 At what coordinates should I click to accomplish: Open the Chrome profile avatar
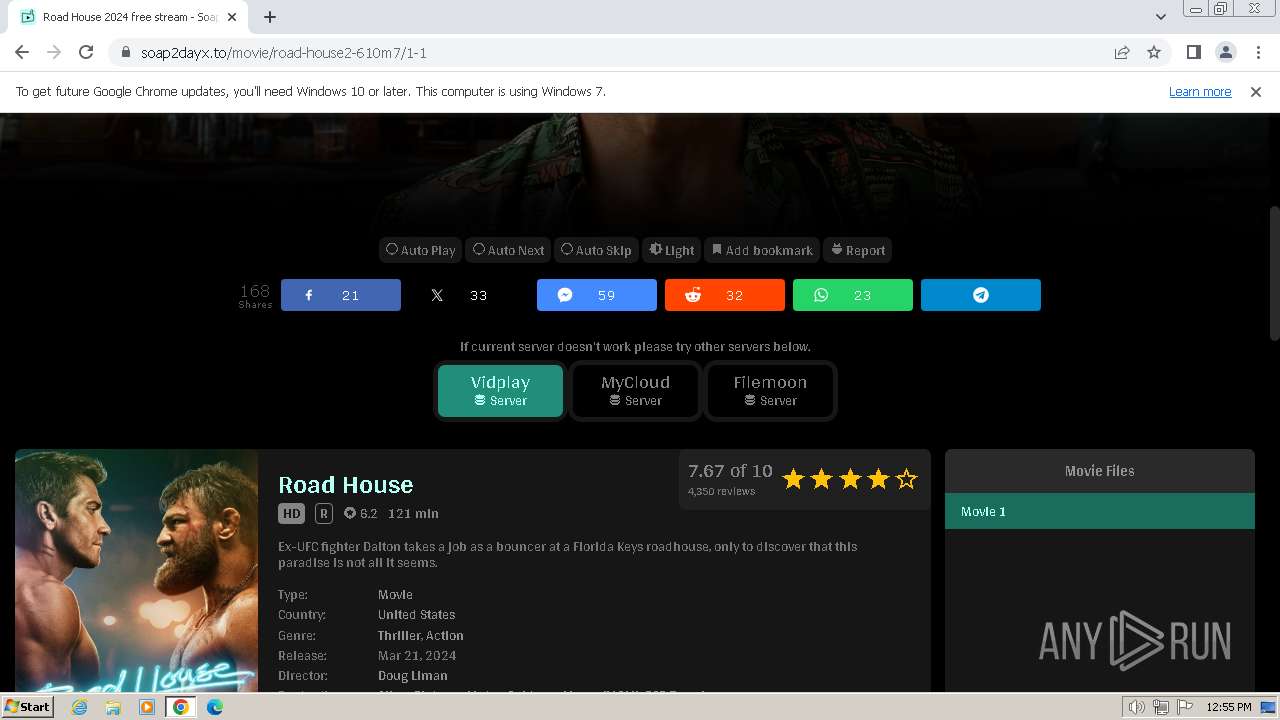click(x=1225, y=52)
